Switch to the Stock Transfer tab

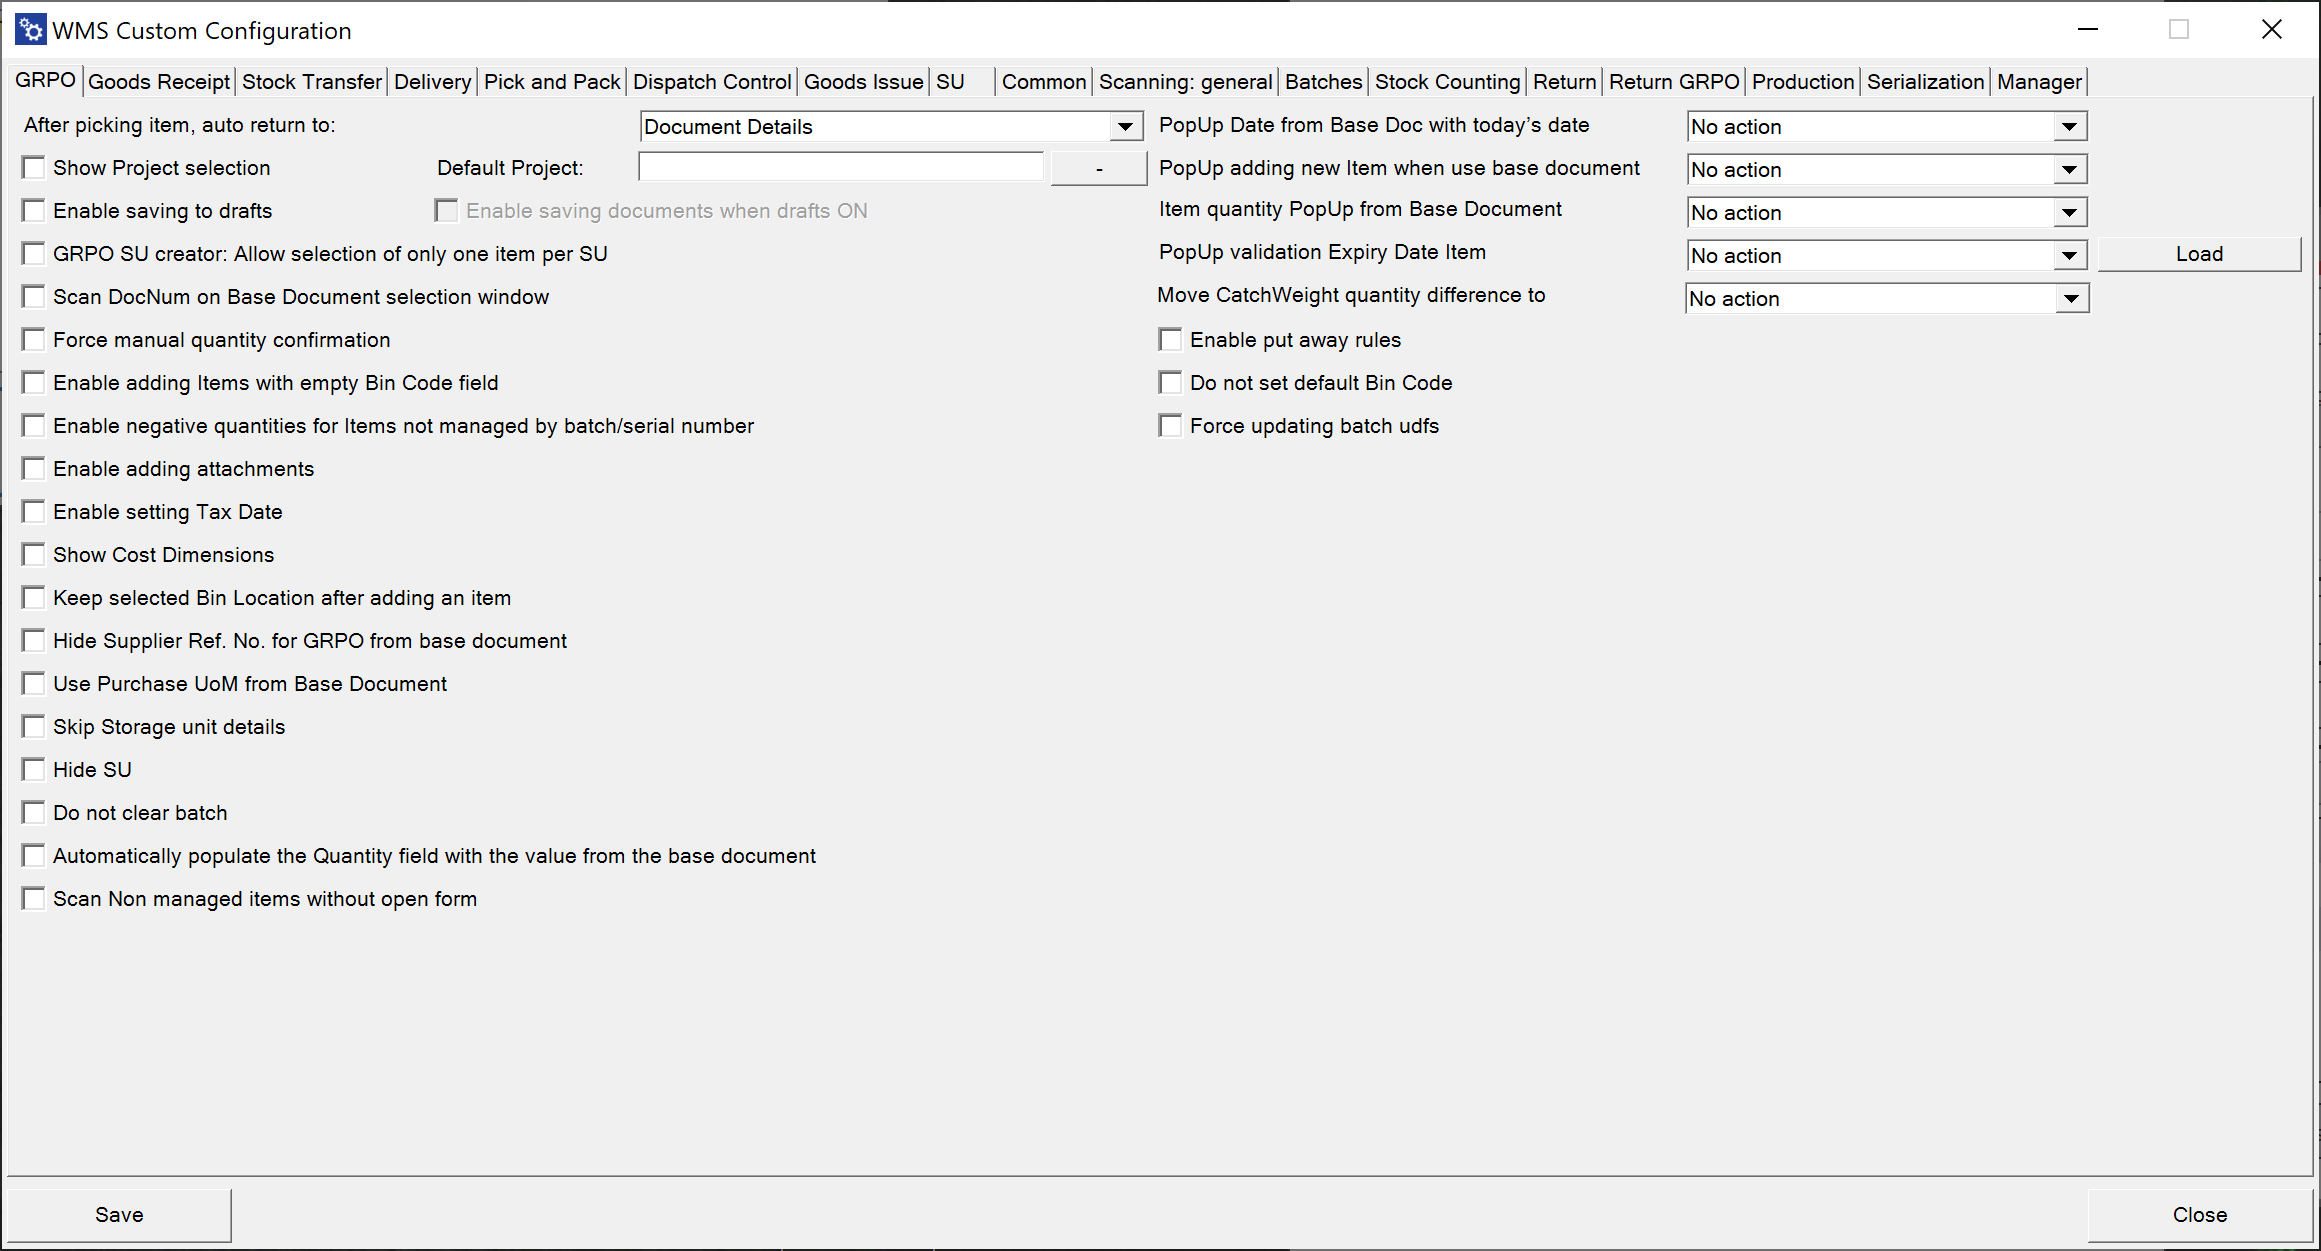click(x=312, y=82)
